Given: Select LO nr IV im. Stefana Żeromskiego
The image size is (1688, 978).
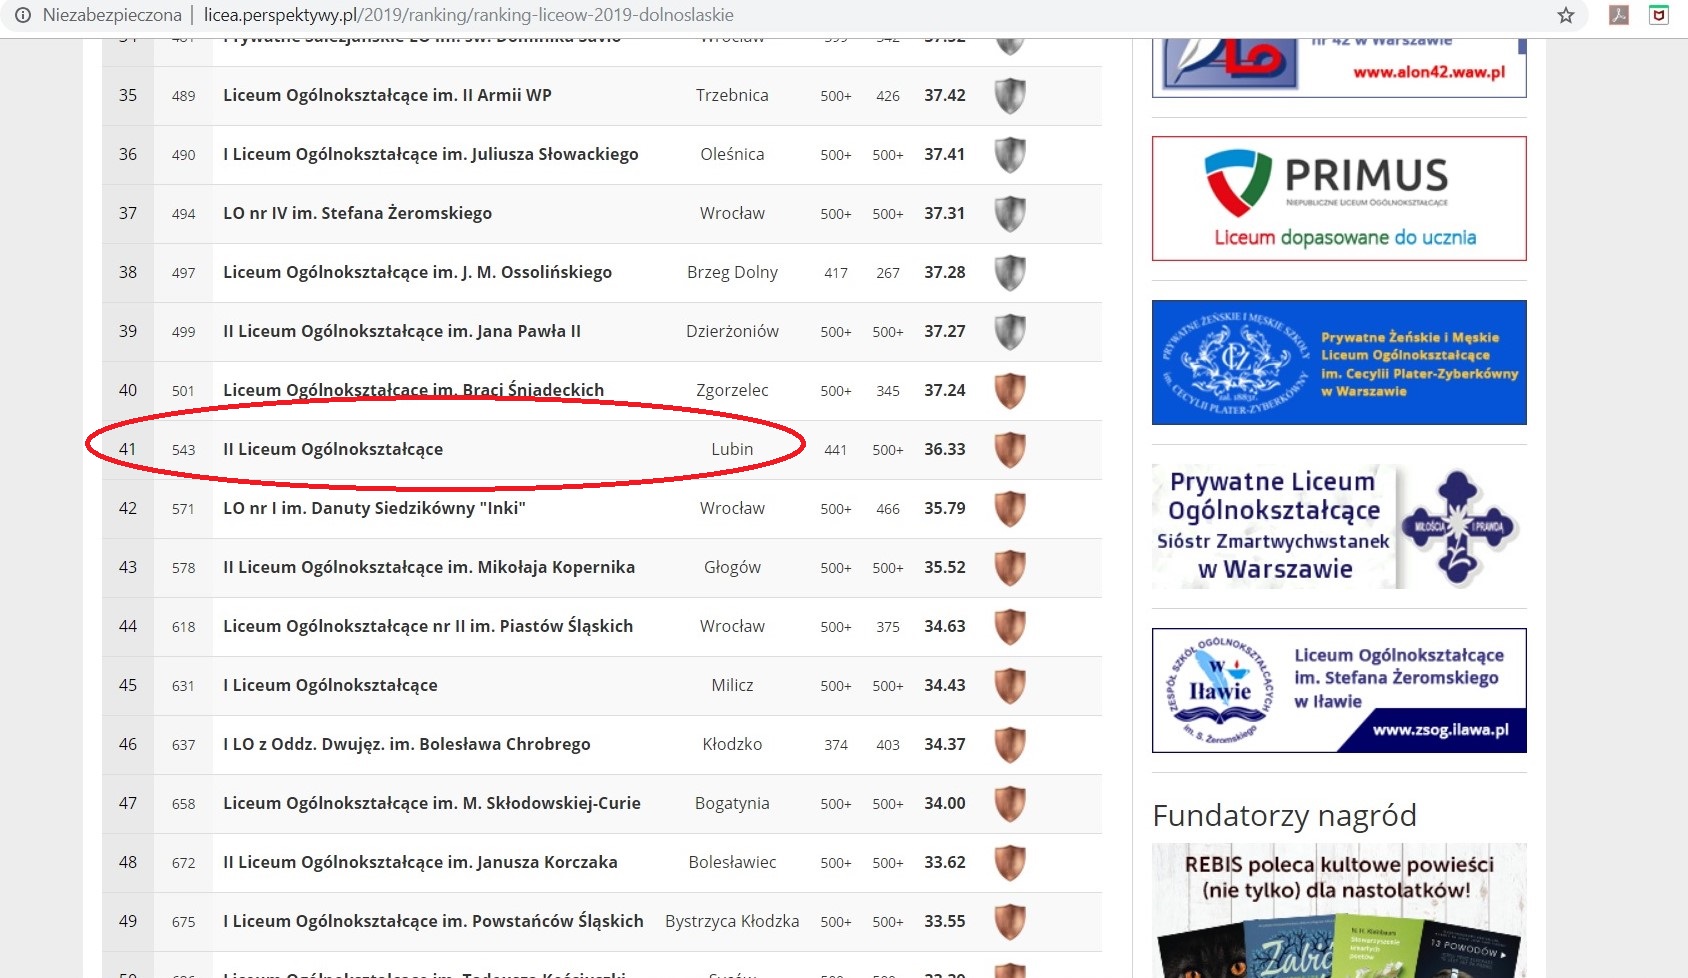Looking at the screenshot, I should click(357, 214).
